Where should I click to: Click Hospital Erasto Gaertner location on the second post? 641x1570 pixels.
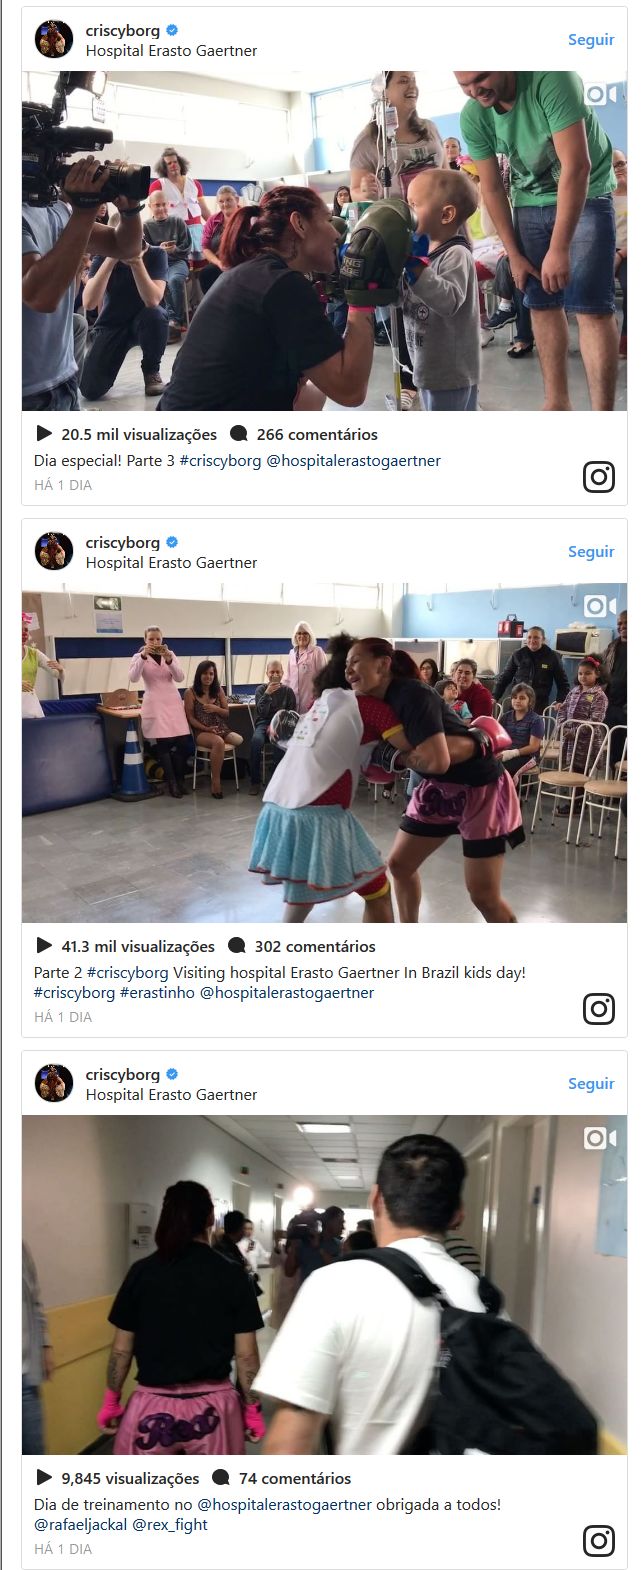click(171, 563)
